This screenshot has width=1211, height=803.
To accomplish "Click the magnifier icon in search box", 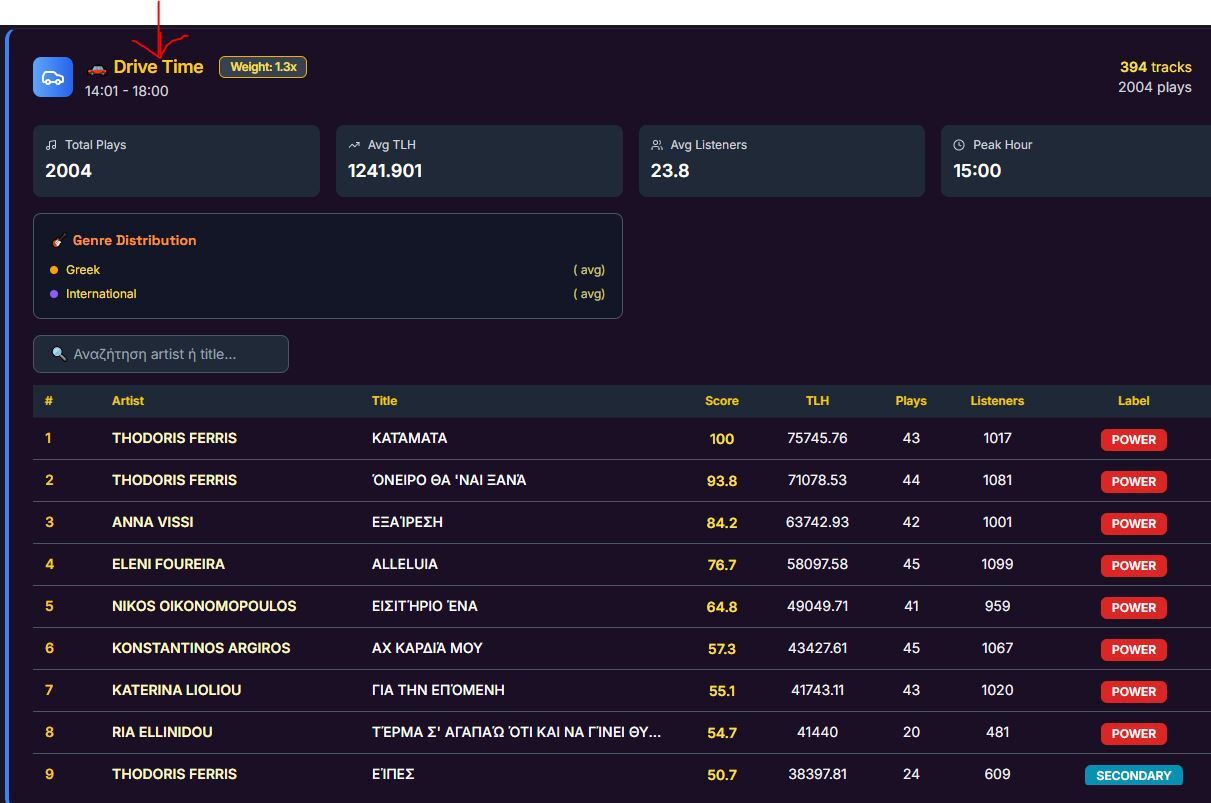I will [x=59, y=354].
